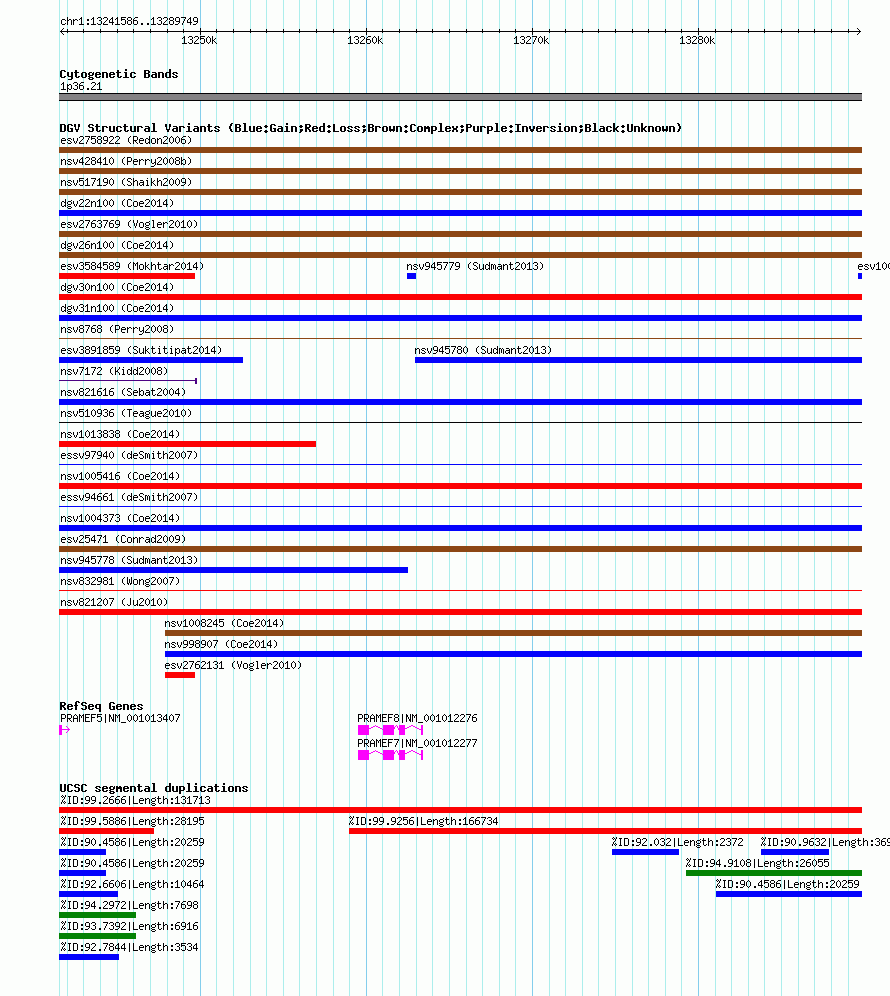Click the brown nsv1008245 complex variant bar
Image resolution: width=890 pixels, height=996 pixels.
[513, 633]
